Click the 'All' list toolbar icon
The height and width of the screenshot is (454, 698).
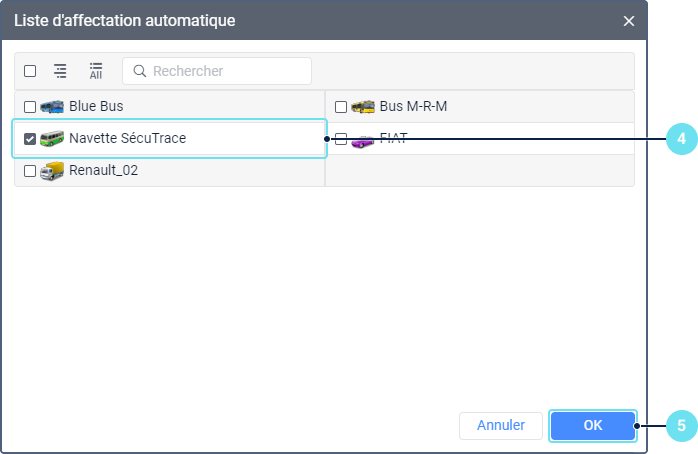[x=96, y=71]
